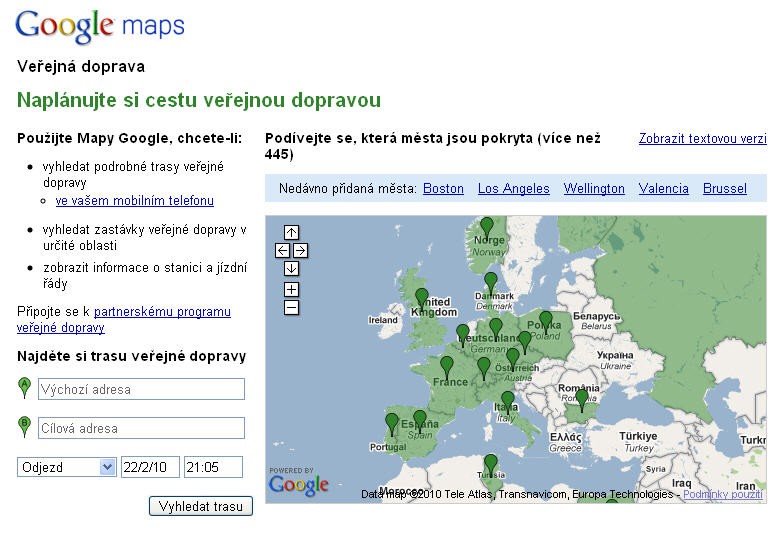
Task: Zoom out of the map with minus button
Action: [291, 308]
